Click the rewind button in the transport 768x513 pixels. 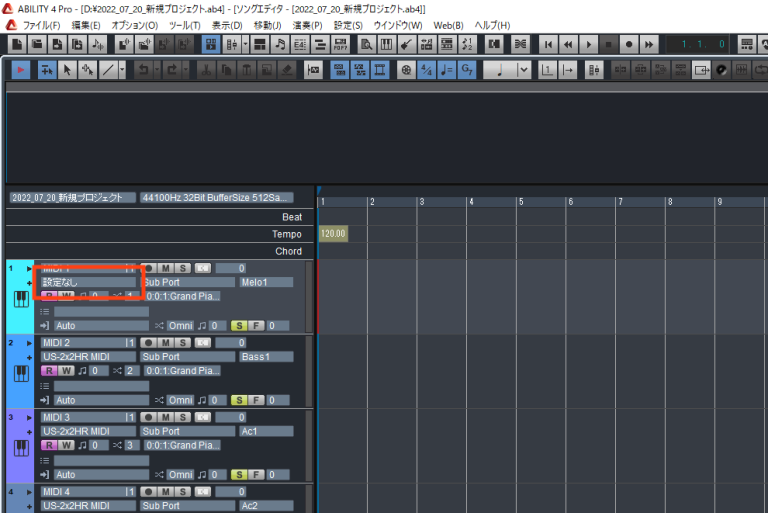point(568,44)
